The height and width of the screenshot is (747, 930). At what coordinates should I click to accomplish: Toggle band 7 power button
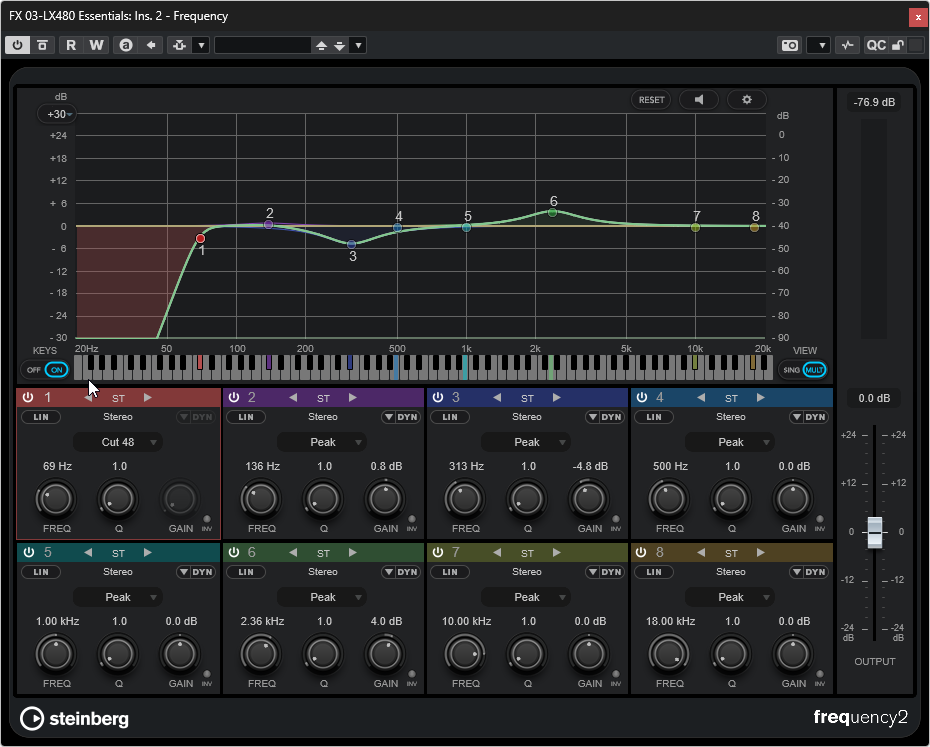click(x=438, y=552)
